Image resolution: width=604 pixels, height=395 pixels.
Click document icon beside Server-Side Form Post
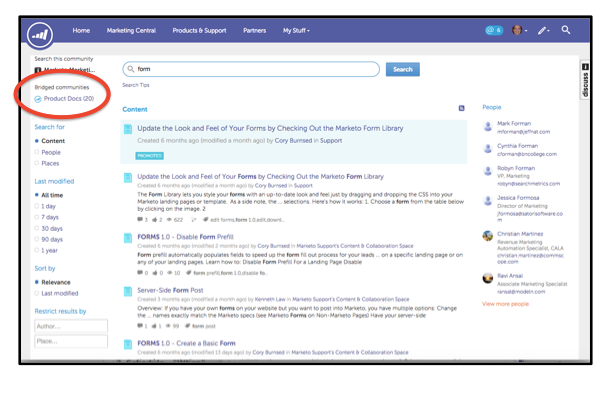click(128, 291)
